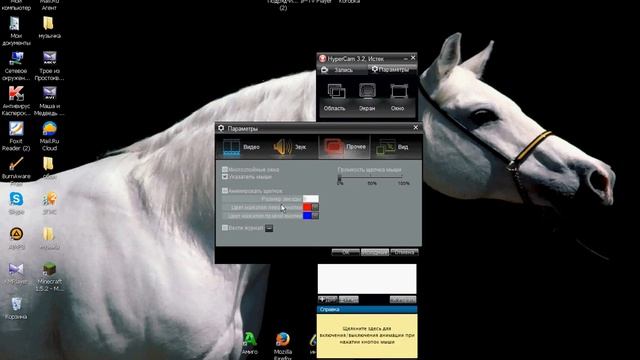Toggle the Указатель мыши checkbox

pyautogui.click(x=224, y=177)
